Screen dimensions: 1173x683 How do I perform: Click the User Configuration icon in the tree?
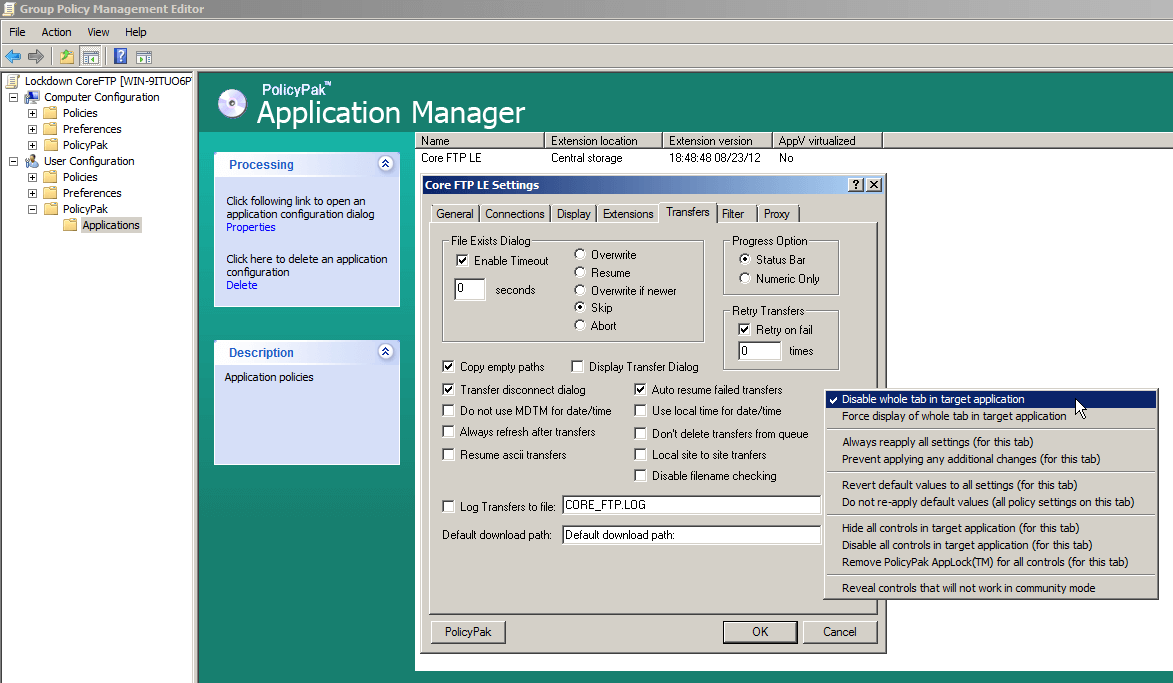[32, 161]
